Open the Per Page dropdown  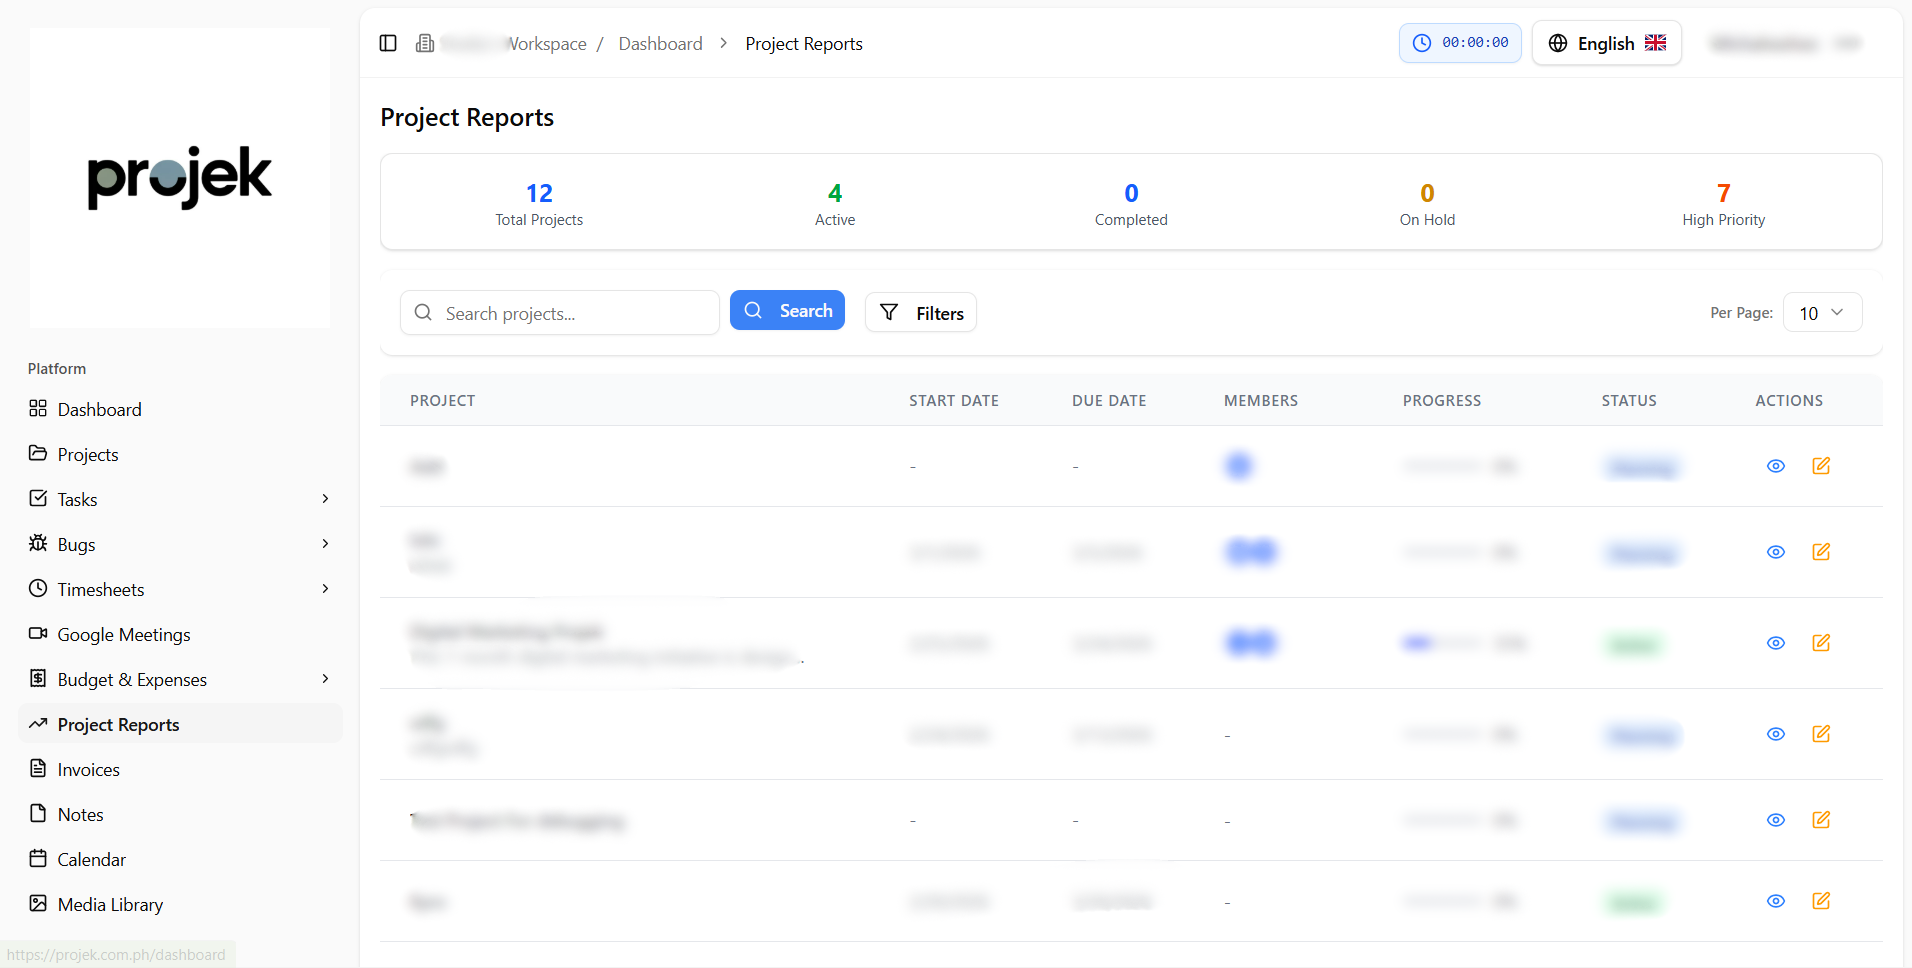tap(1821, 313)
